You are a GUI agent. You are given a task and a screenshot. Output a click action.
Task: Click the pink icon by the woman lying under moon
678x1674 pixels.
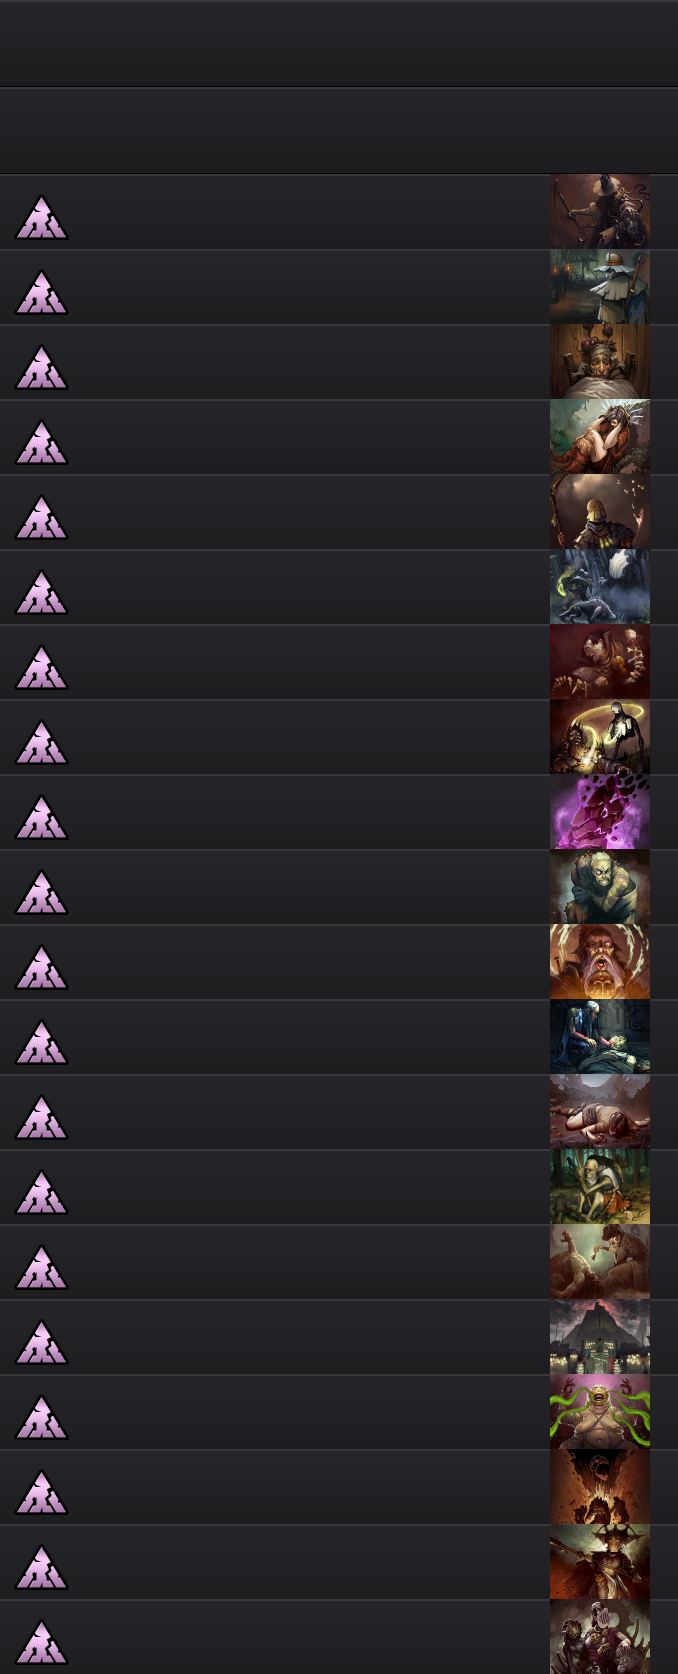click(41, 1118)
